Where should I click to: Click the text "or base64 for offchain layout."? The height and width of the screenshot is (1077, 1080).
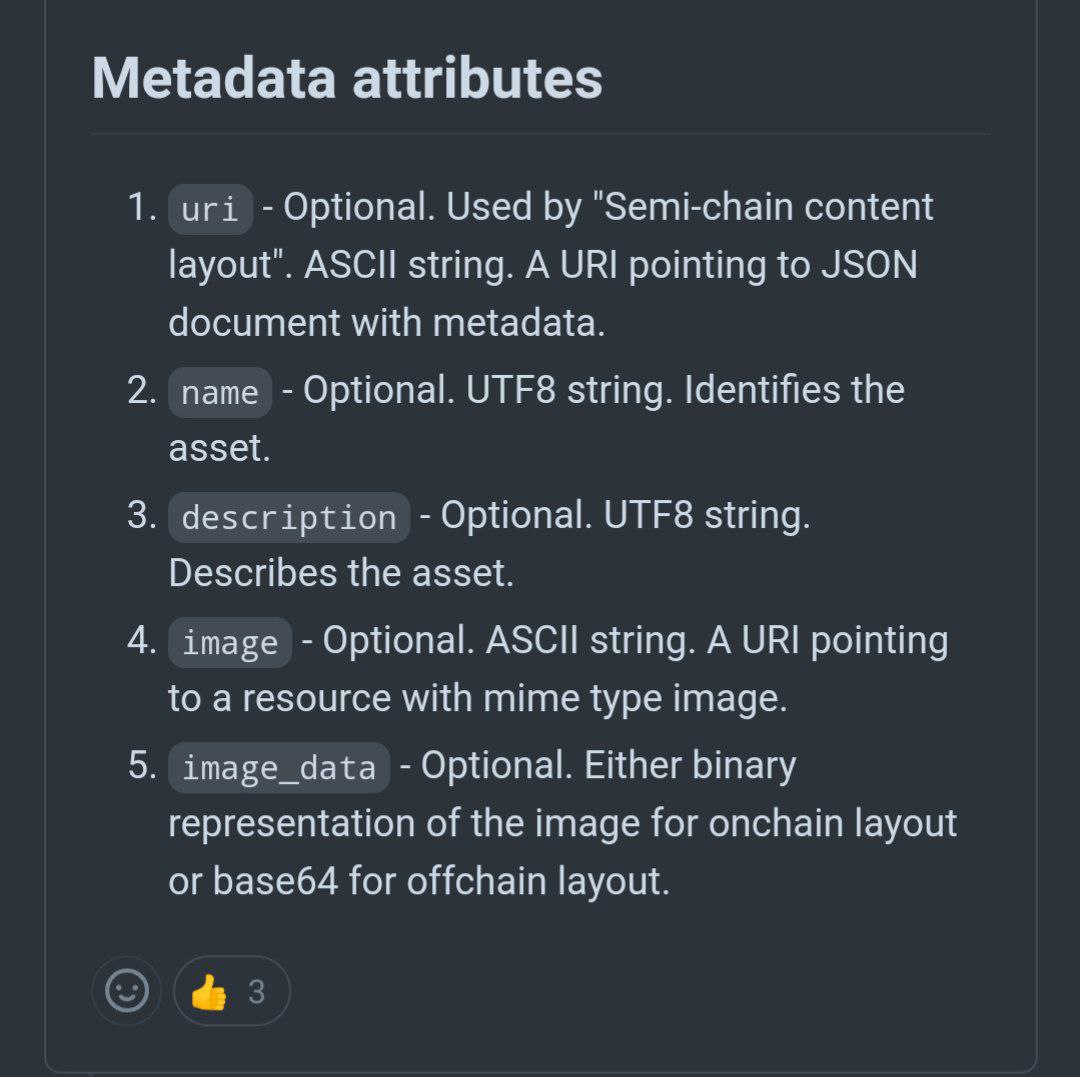coord(419,881)
